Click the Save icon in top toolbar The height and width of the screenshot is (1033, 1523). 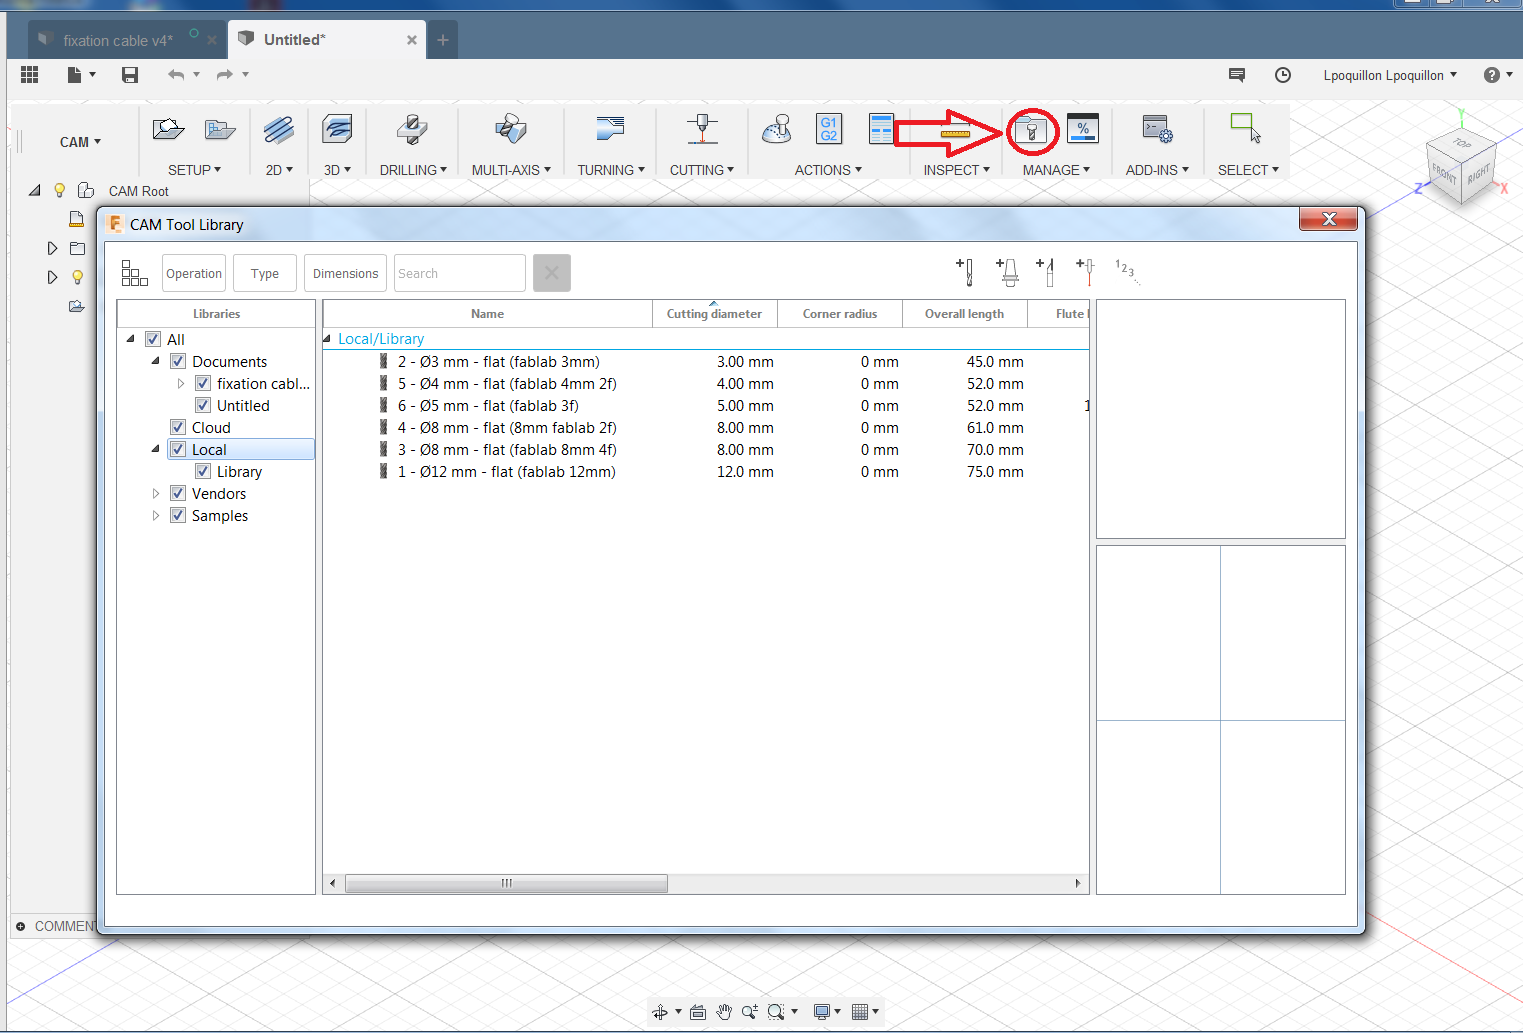tap(130, 75)
